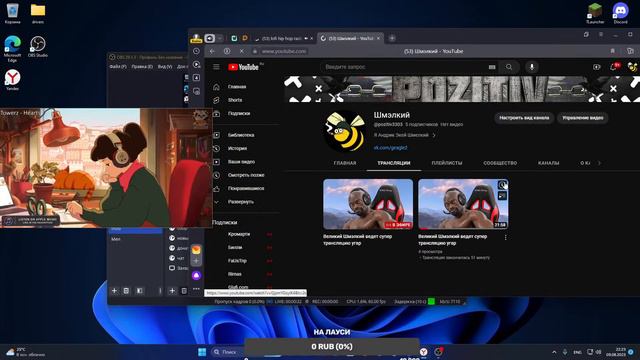Open the ГЛАВНАЯ channel tab

[x=345, y=163]
